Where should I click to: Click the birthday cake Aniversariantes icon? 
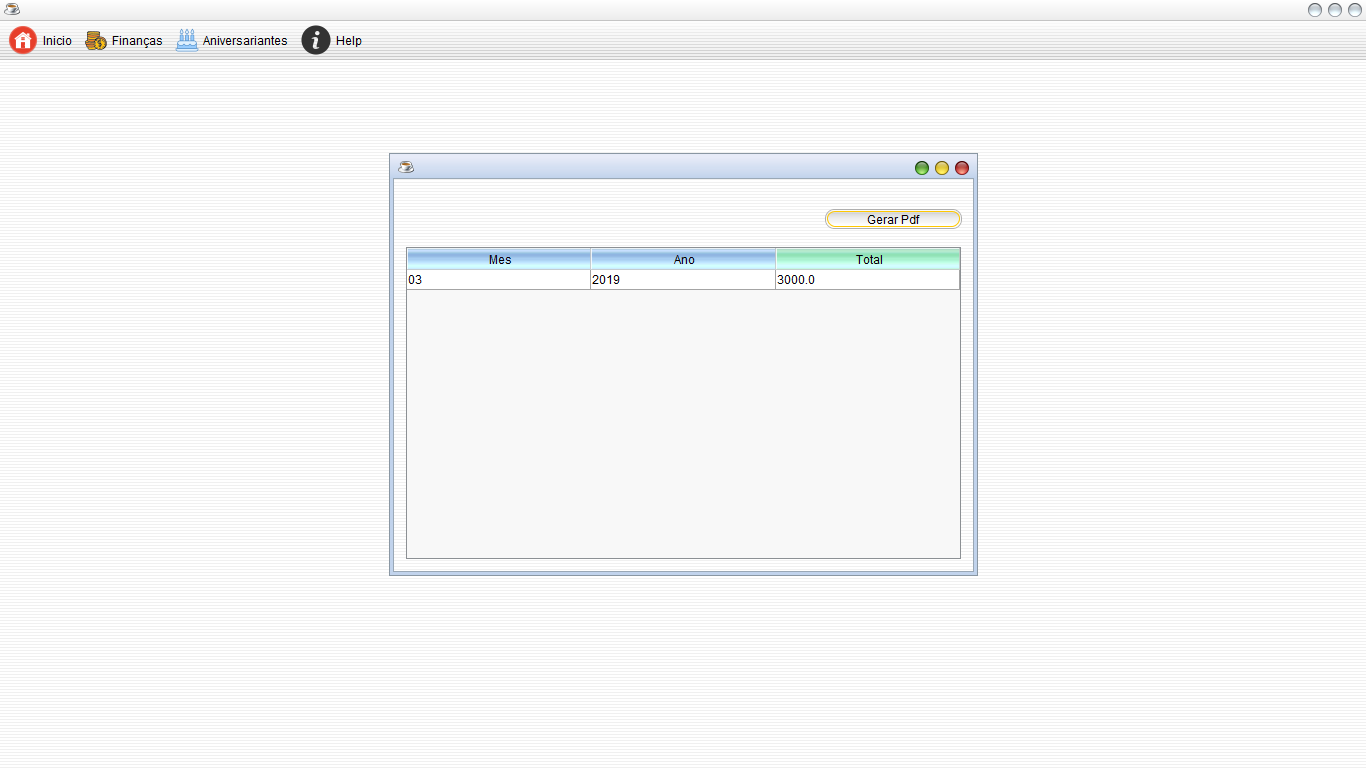click(187, 40)
